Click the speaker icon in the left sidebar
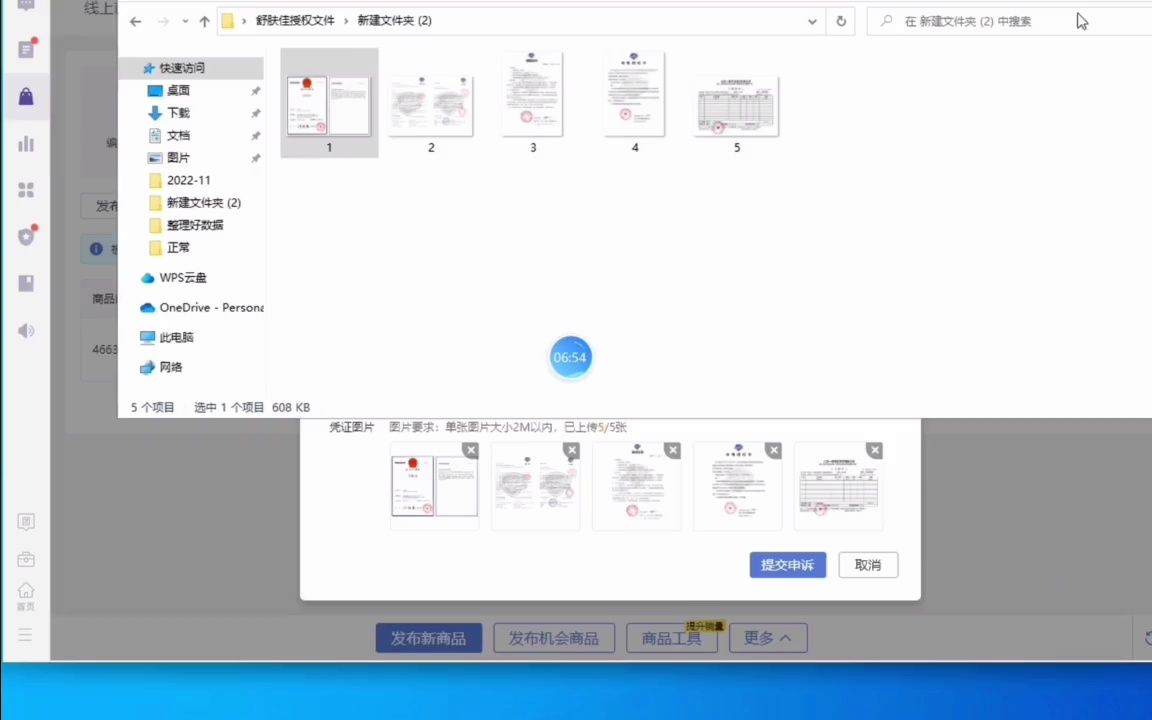The width and height of the screenshot is (1152, 720). [26, 330]
